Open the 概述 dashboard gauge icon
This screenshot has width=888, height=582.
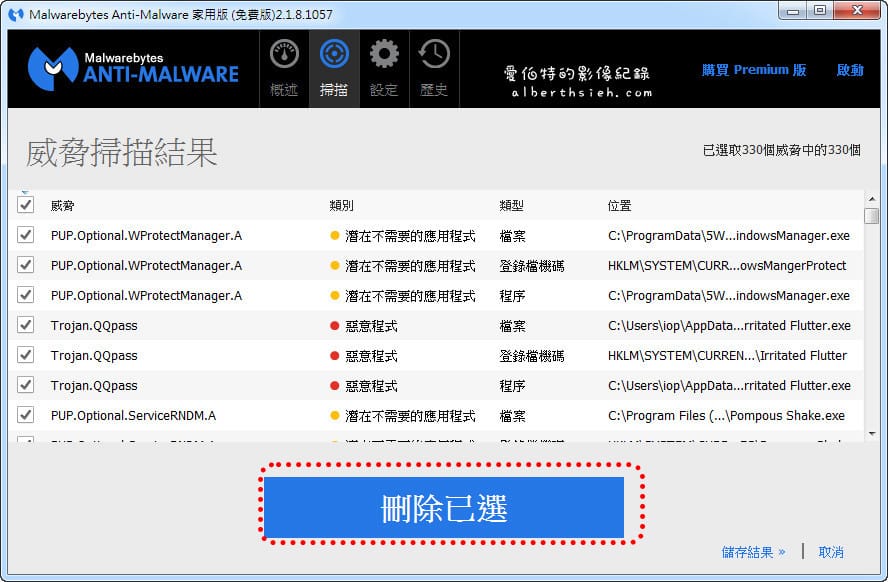coord(284,54)
